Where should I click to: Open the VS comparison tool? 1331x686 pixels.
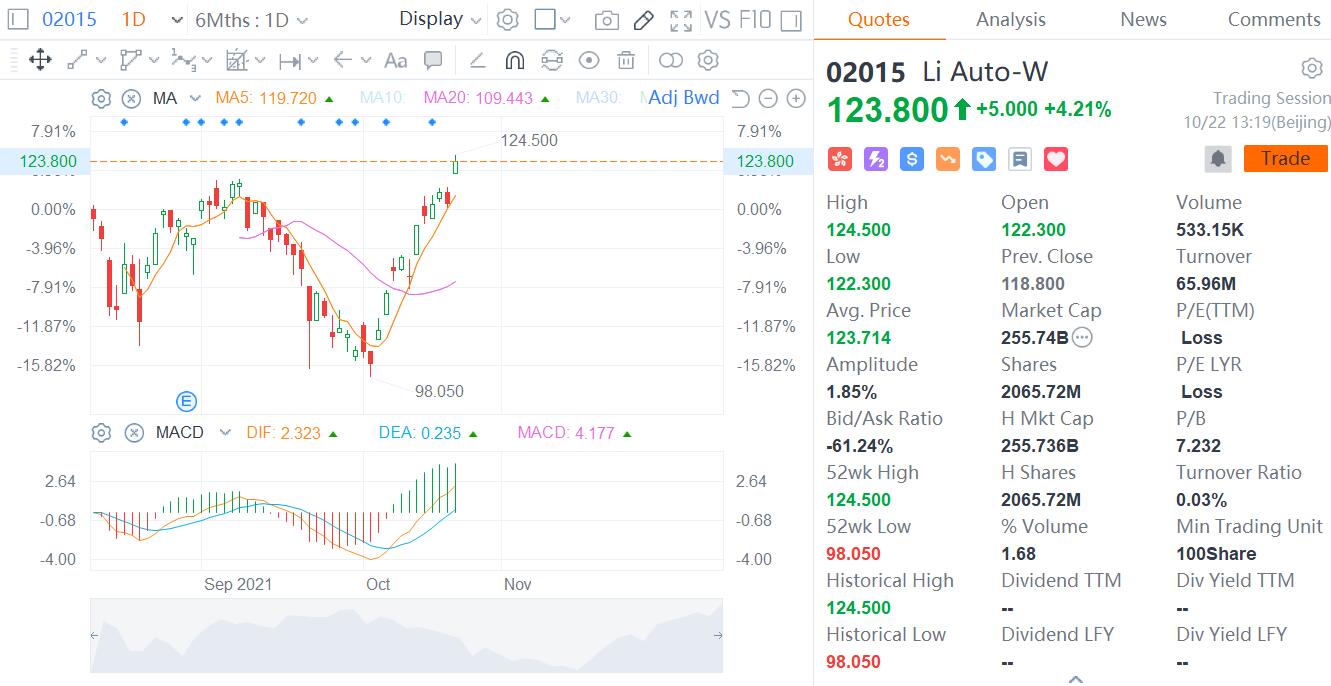click(x=717, y=20)
